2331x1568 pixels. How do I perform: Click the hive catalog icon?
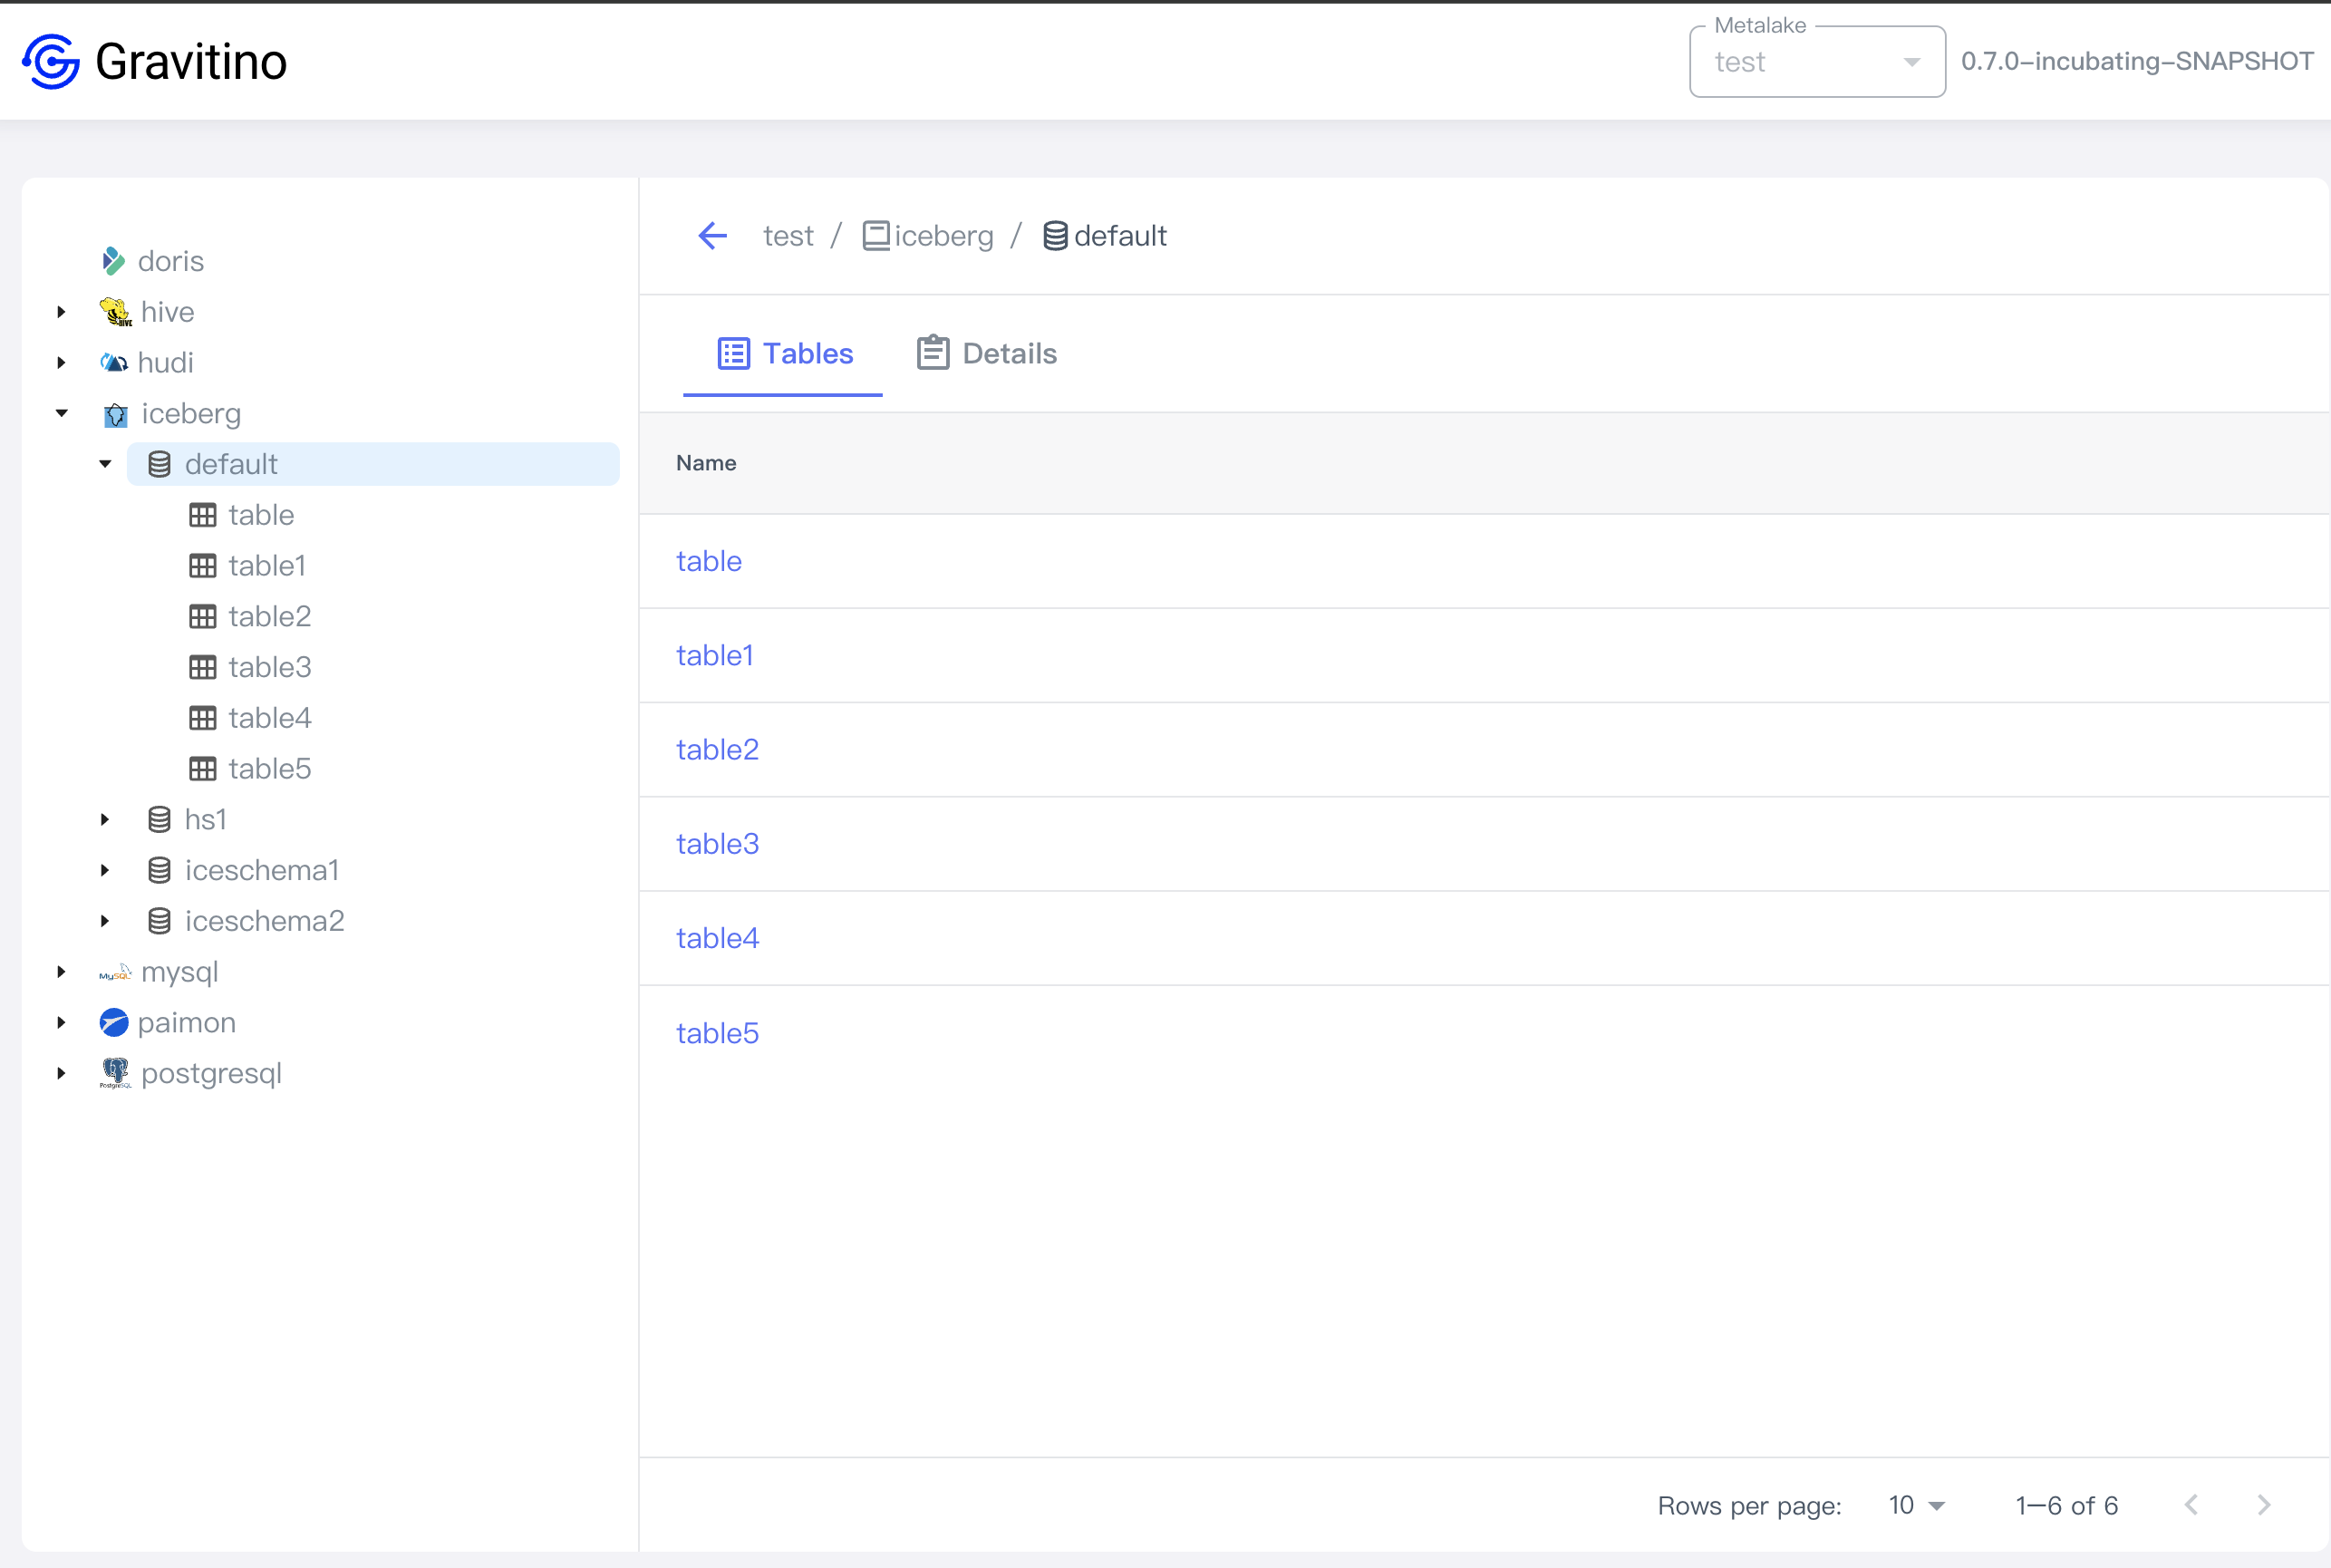point(115,312)
